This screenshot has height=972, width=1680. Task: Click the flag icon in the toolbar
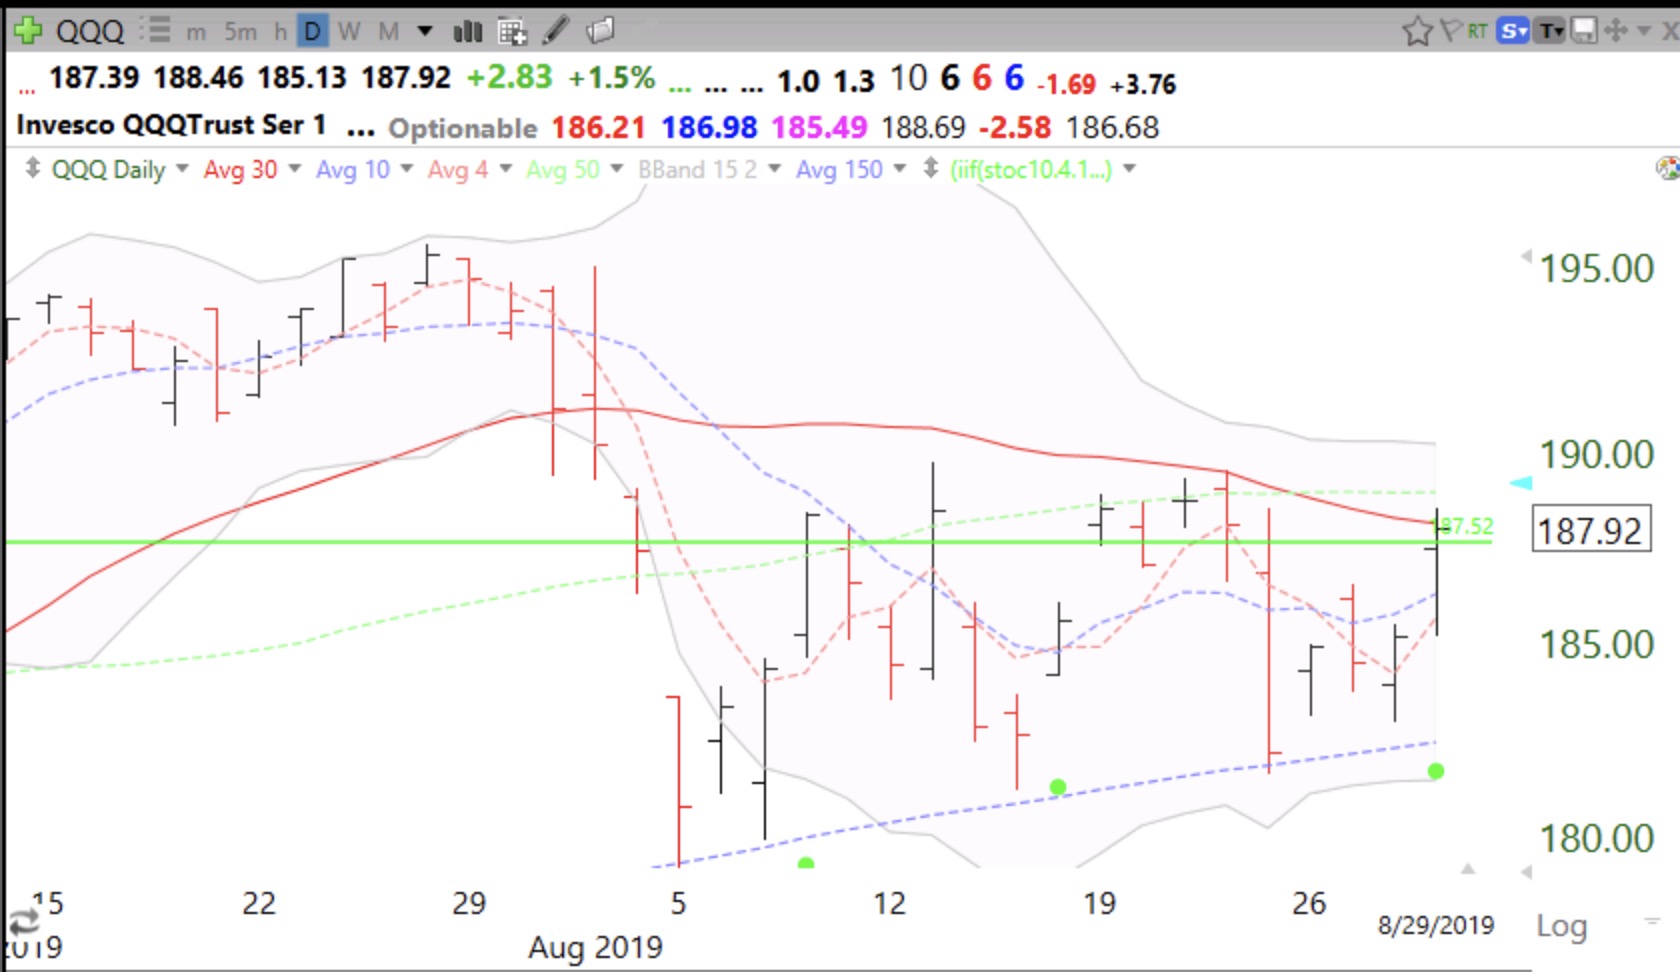1451,31
